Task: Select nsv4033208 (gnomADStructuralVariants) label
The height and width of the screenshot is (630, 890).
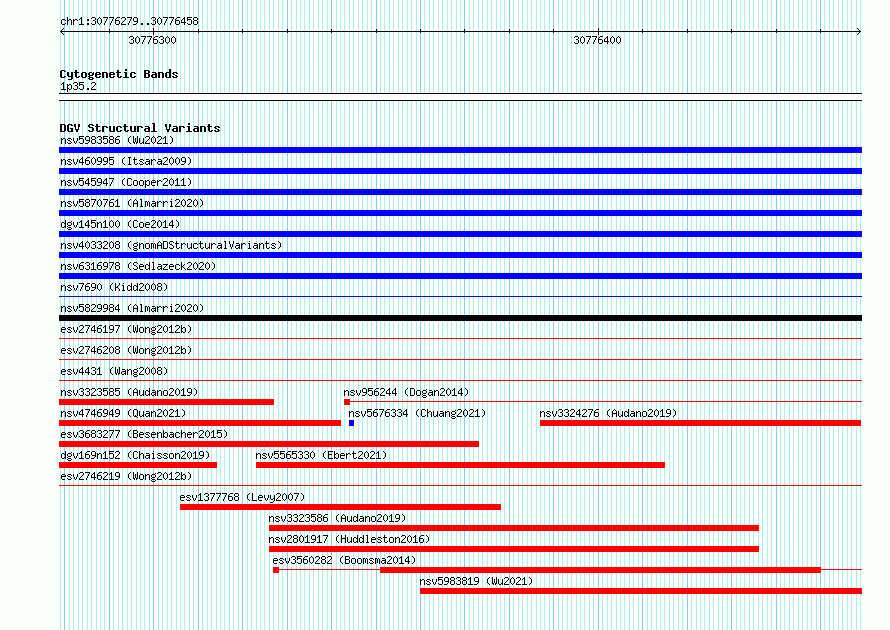Action: coord(171,245)
